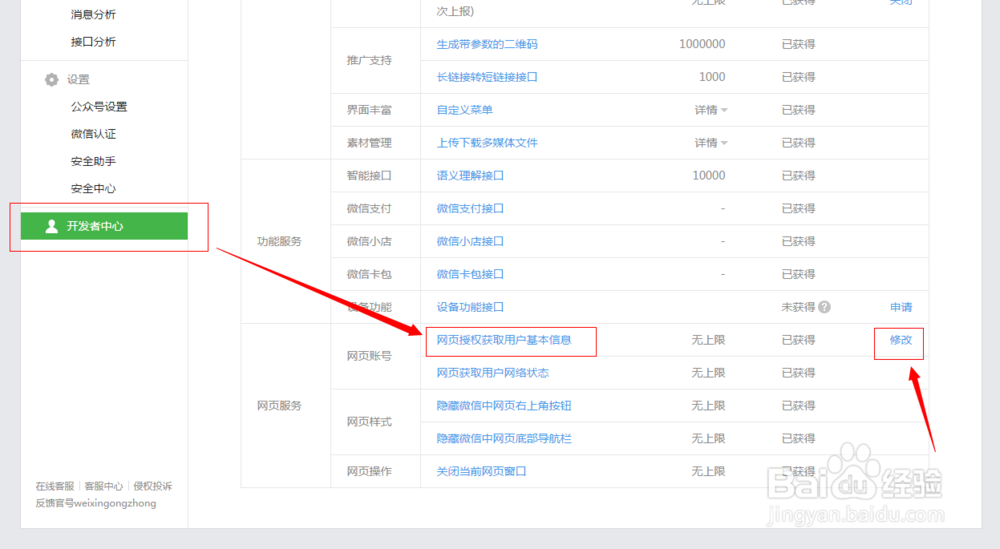Open the 网页授权获取用户基本信息 link
This screenshot has height=549, width=1000.
coord(504,340)
